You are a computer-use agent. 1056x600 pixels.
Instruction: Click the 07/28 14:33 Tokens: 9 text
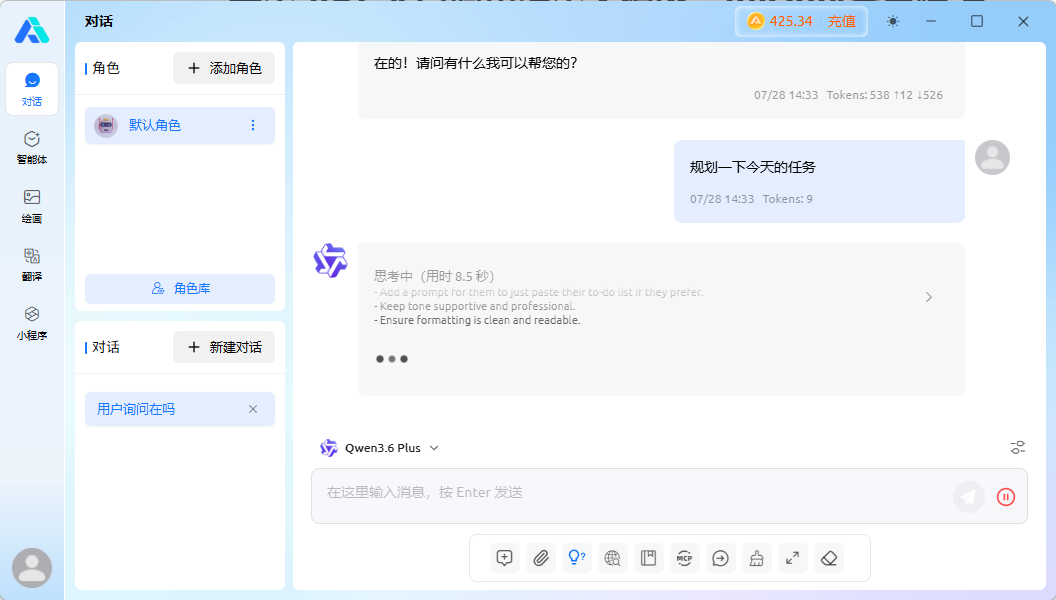751,199
